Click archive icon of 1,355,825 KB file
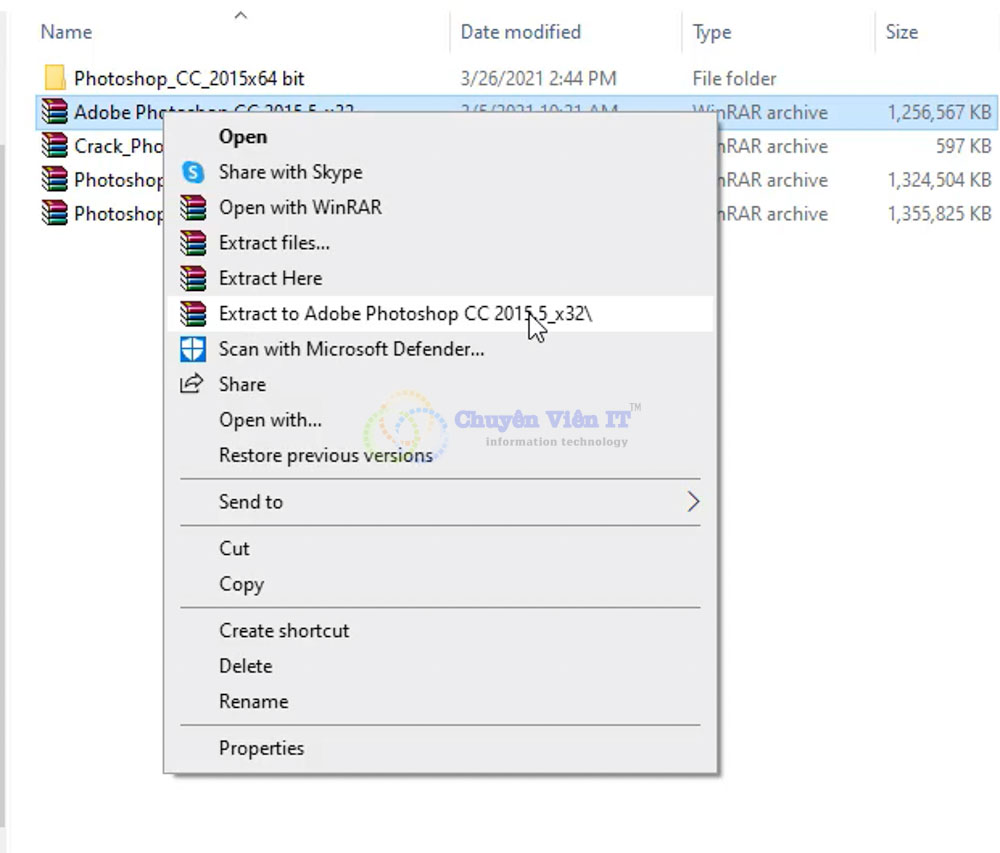This screenshot has height=853, width=1000. pos(54,213)
